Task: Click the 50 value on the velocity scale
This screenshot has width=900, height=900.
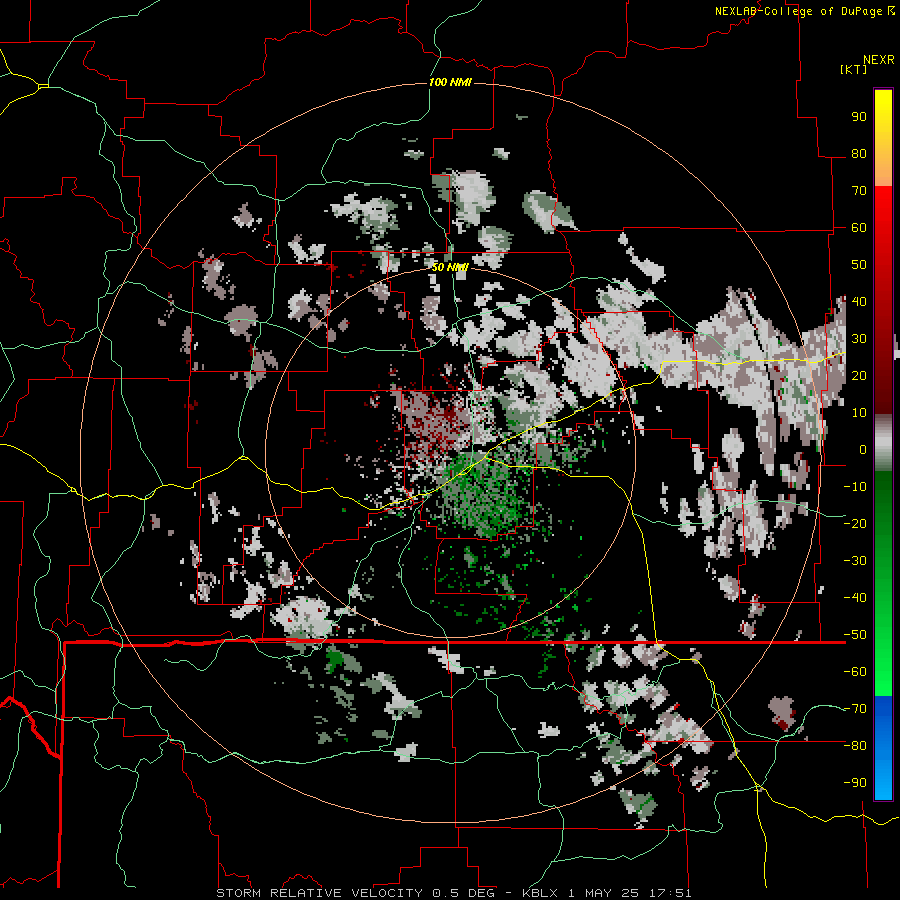Action: tap(859, 265)
